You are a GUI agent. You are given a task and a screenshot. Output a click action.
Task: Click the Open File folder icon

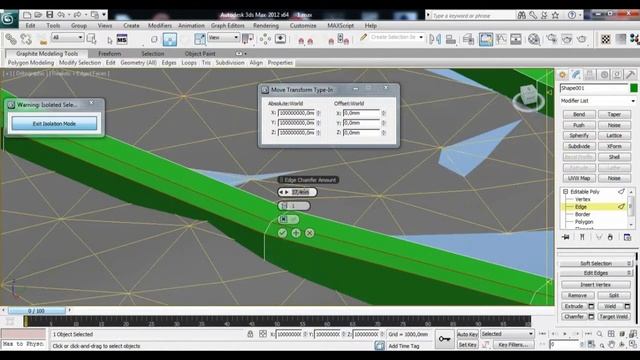point(38,15)
